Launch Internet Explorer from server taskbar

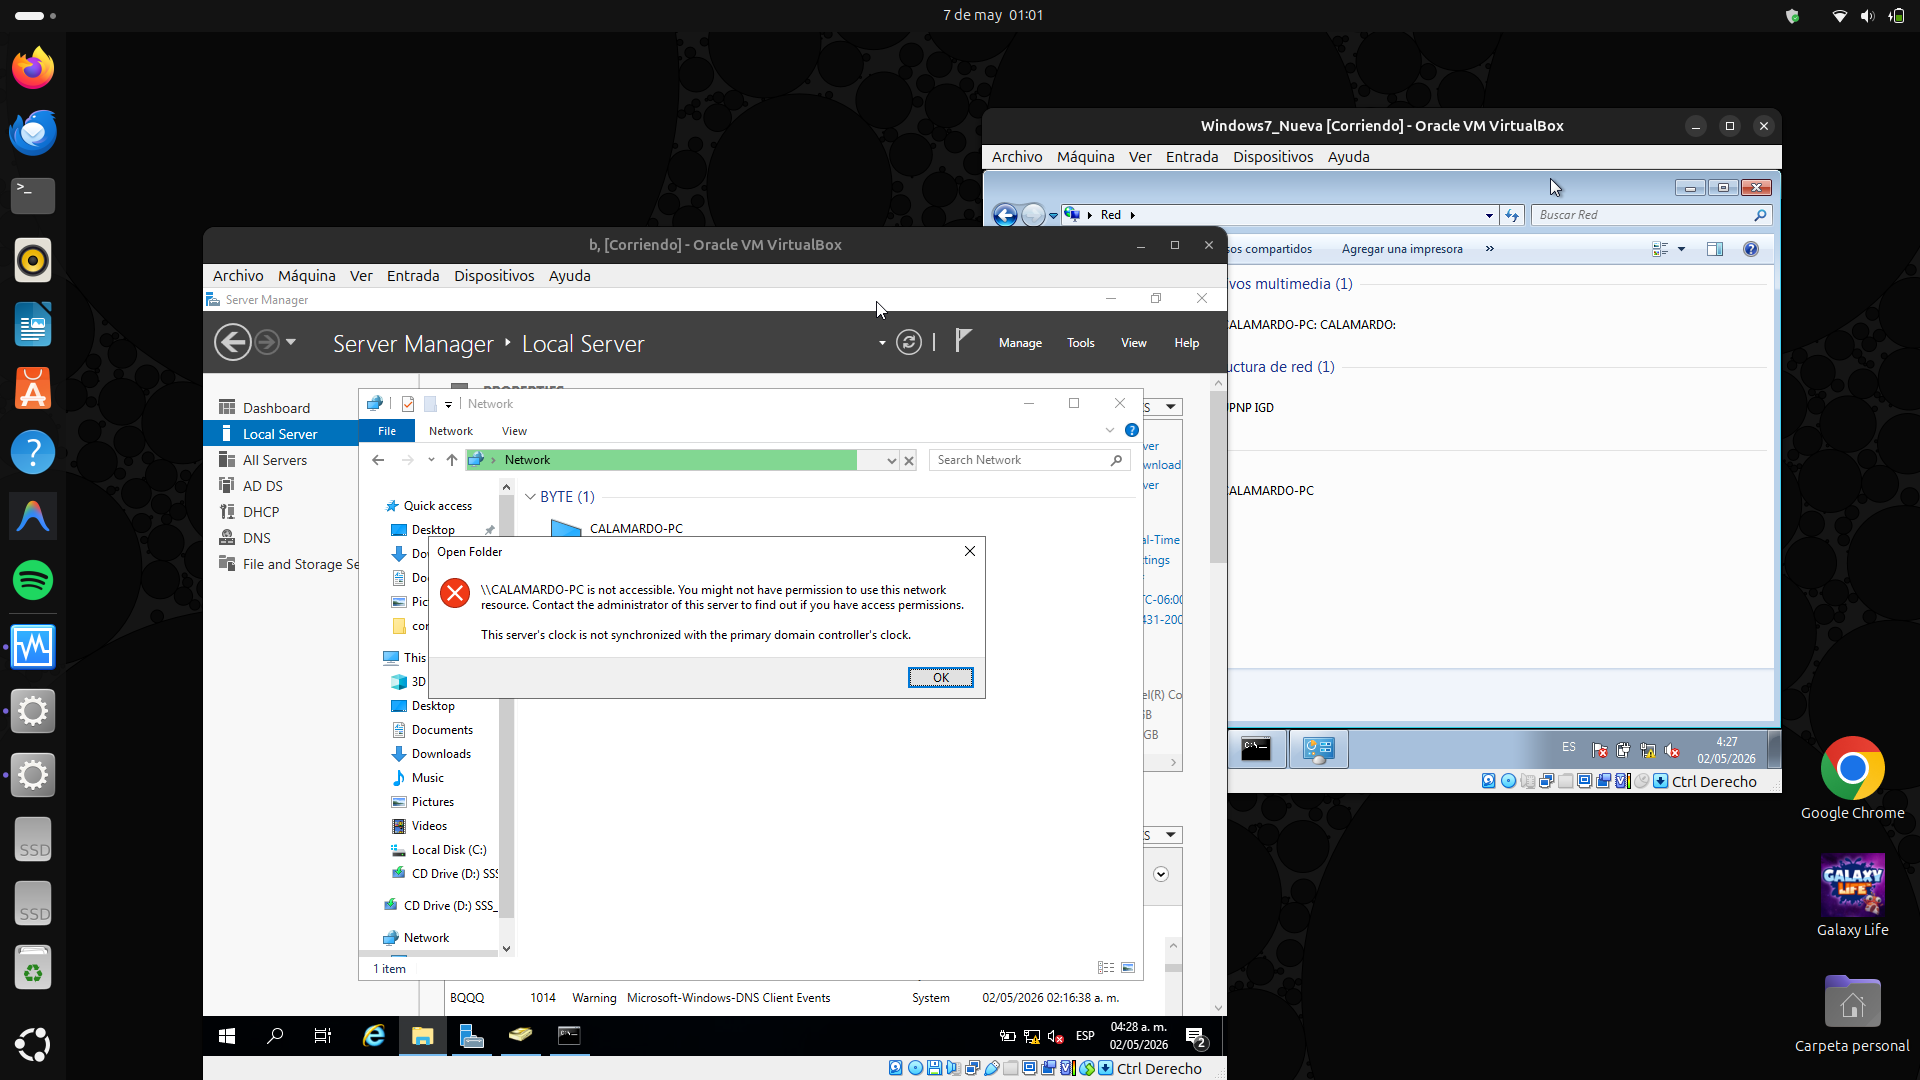pyautogui.click(x=373, y=1036)
